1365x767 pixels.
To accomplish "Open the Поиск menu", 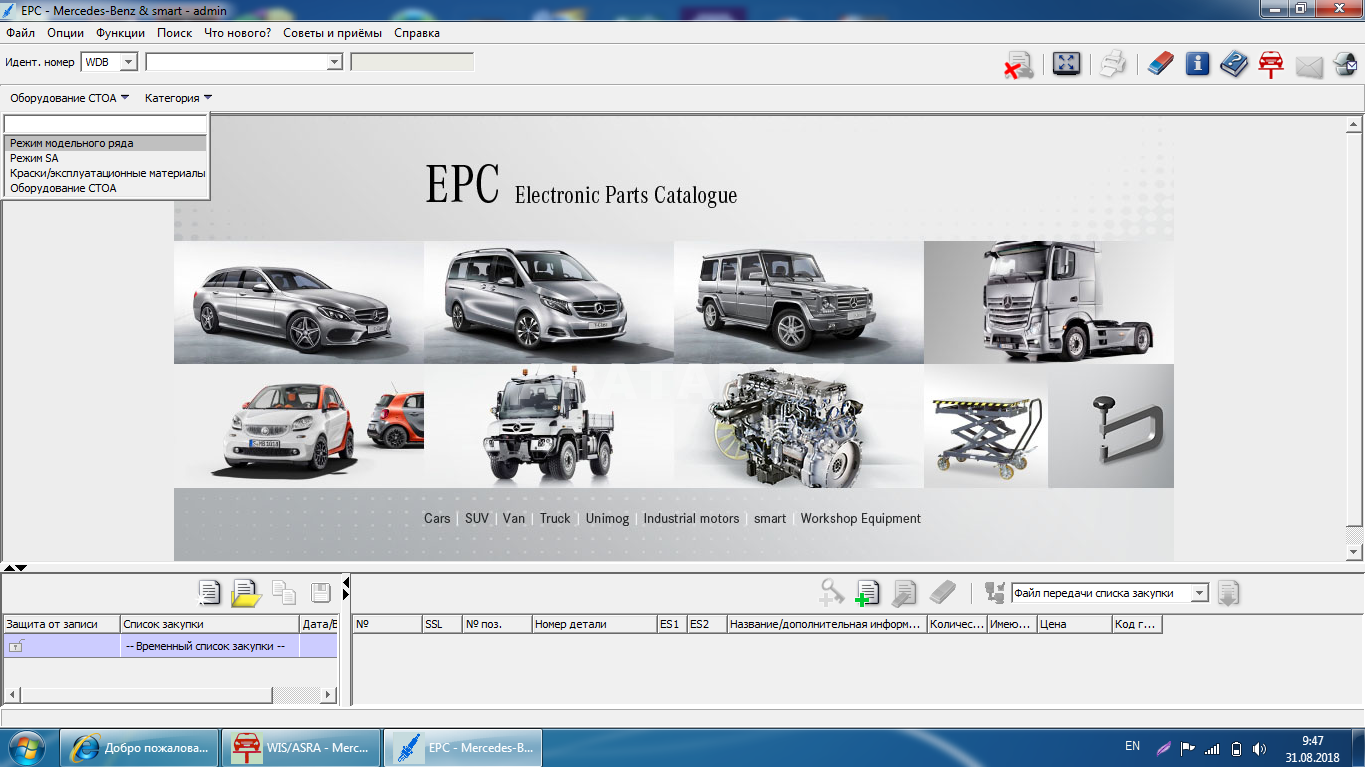I will 175,33.
